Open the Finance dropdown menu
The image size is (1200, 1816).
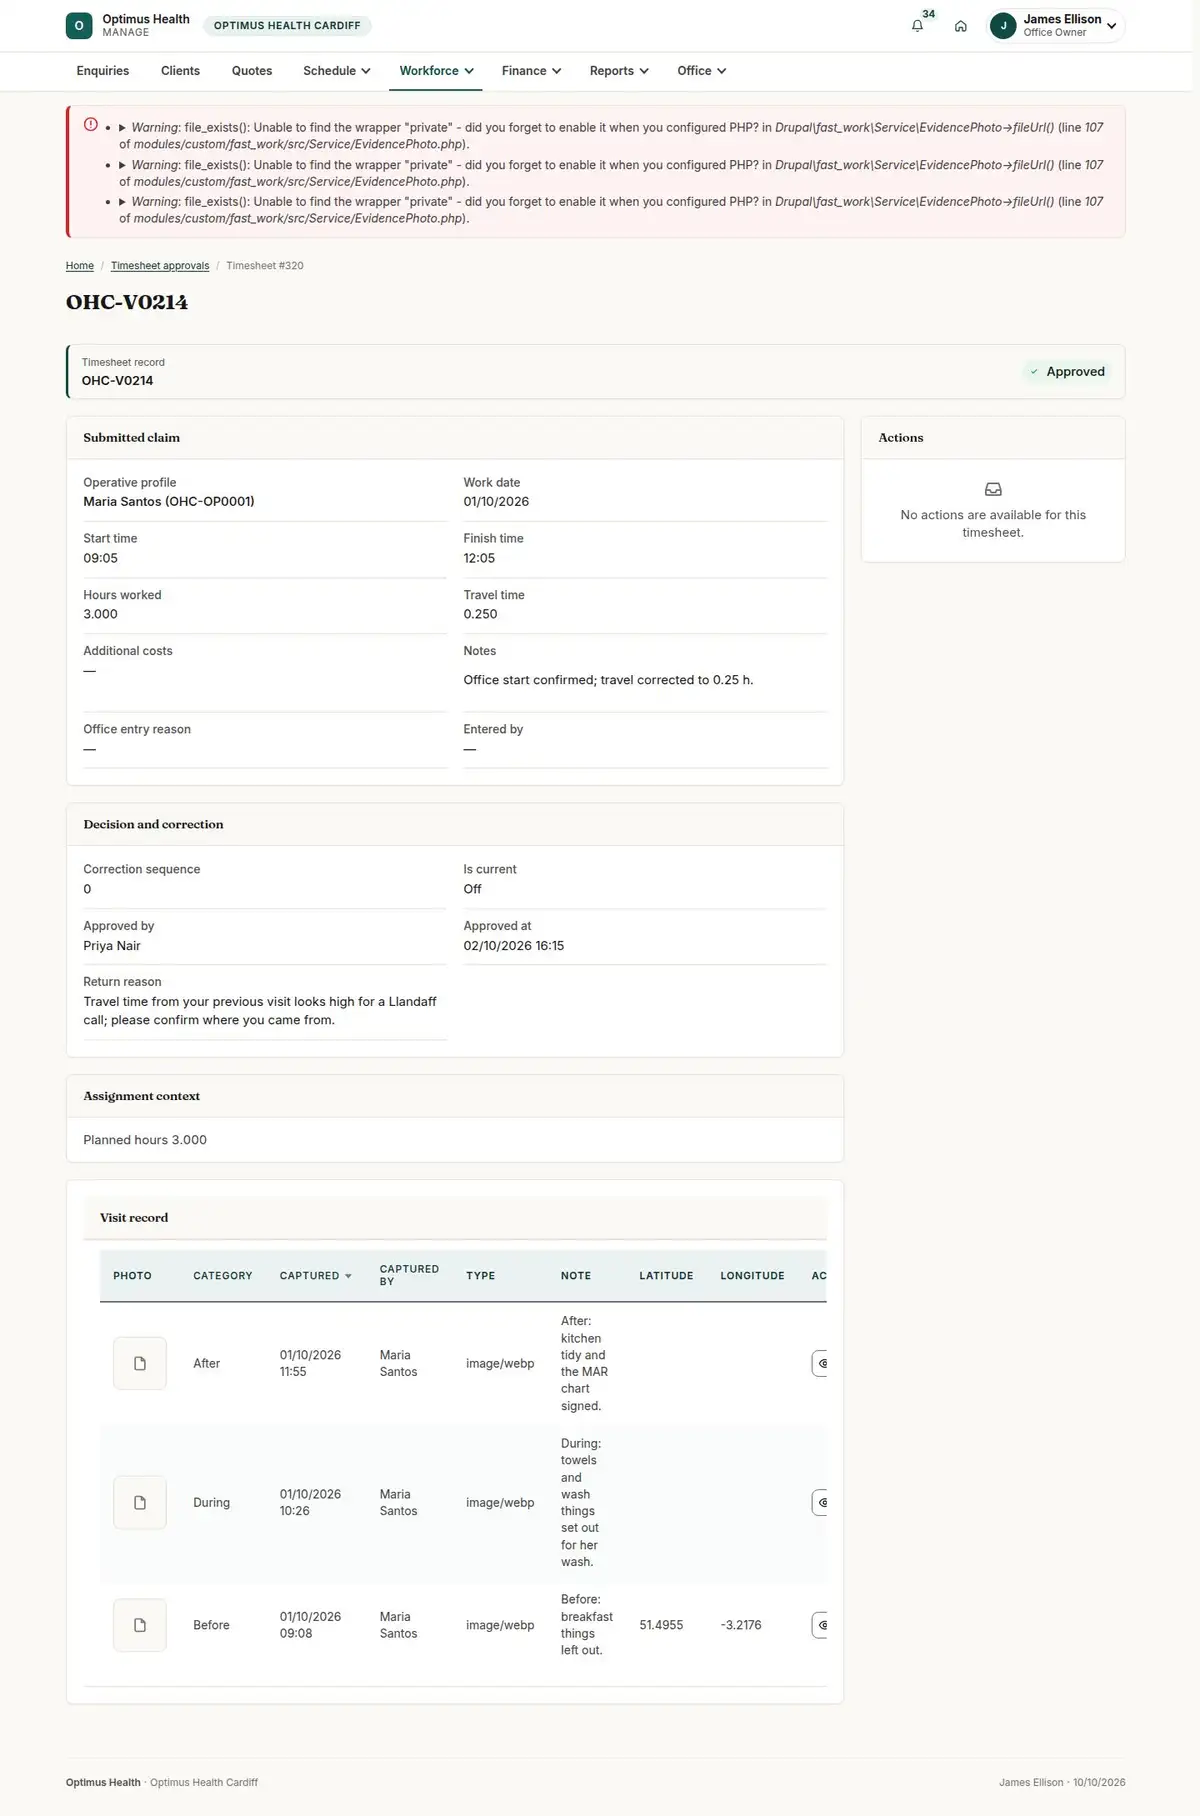531,71
